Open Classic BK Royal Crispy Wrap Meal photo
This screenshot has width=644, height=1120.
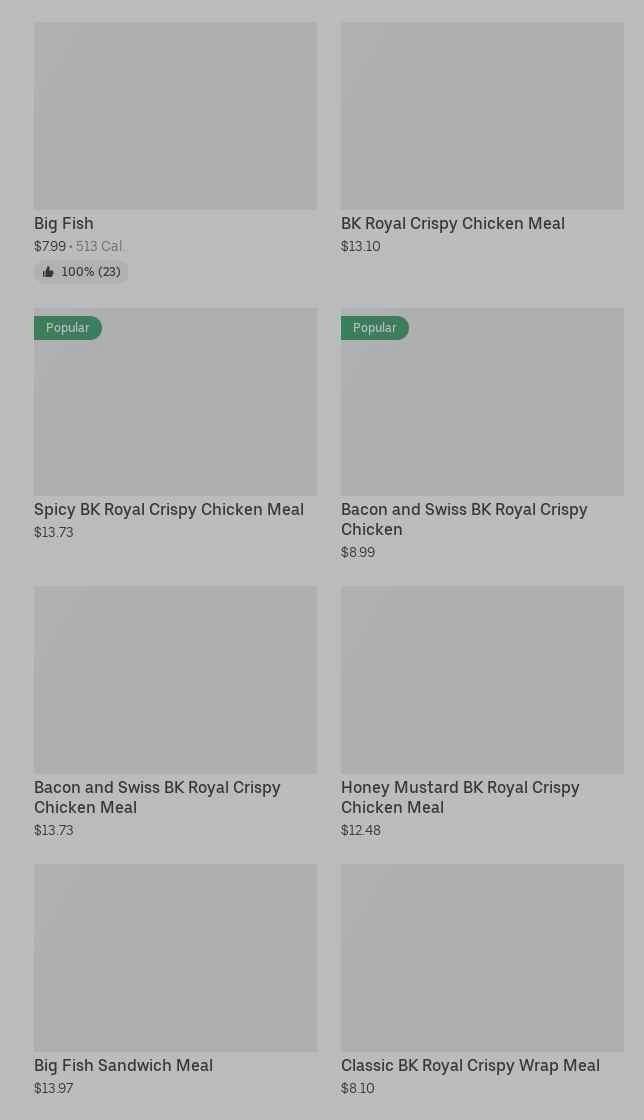[482, 958]
